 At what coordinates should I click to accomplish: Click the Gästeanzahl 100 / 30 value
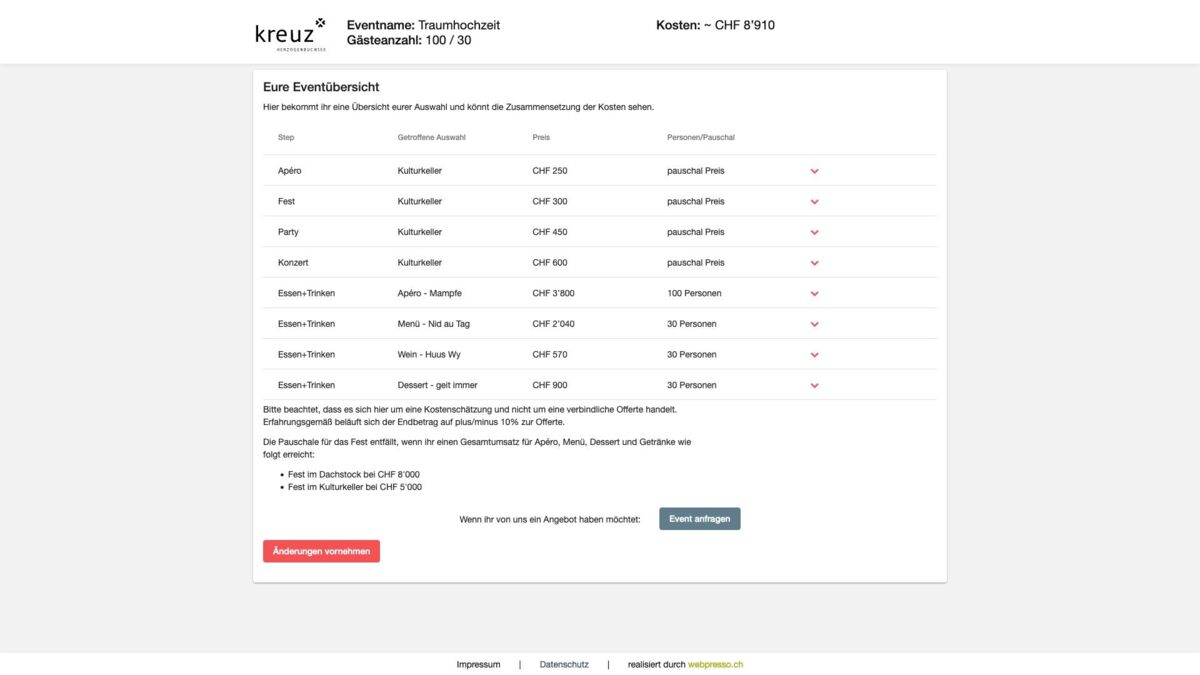click(408, 40)
